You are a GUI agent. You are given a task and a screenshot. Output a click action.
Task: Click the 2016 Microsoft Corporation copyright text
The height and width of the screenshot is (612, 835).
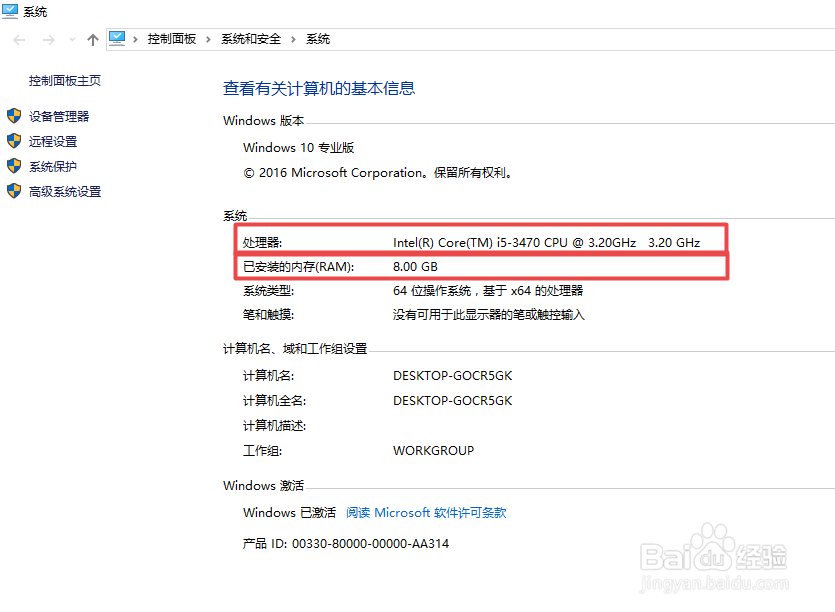pyautogui.click(x=379, y=173)
